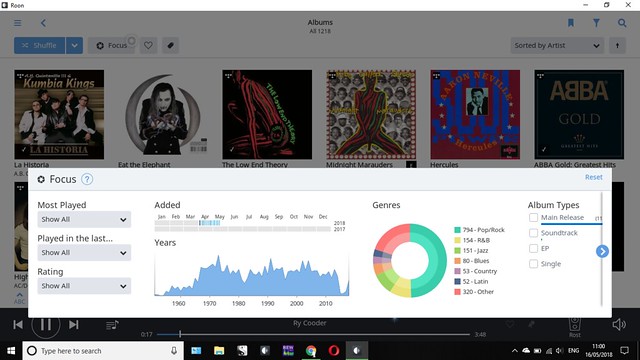Viewport: 640px width, 360px height.
Task: Click R&B genre legend entry
Action: [472, 240]
